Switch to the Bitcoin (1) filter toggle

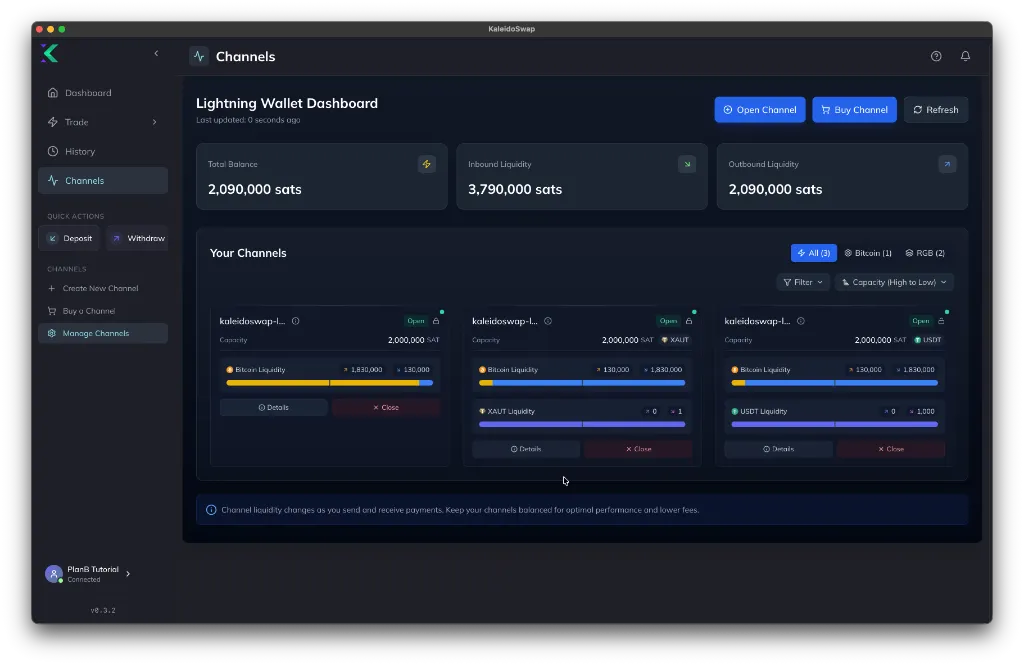pos(868,253)
